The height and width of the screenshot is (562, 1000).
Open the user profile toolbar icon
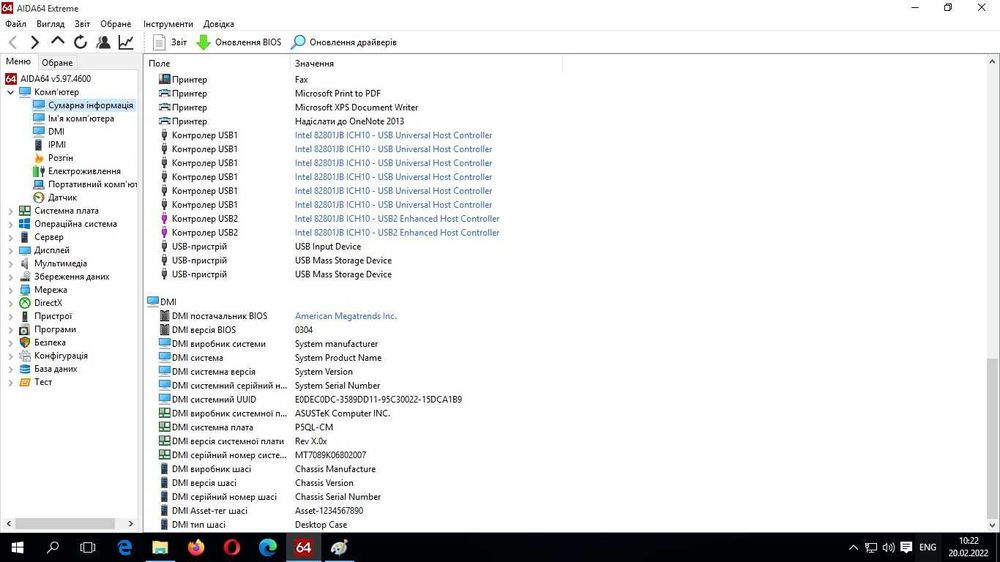pos(103,42)
